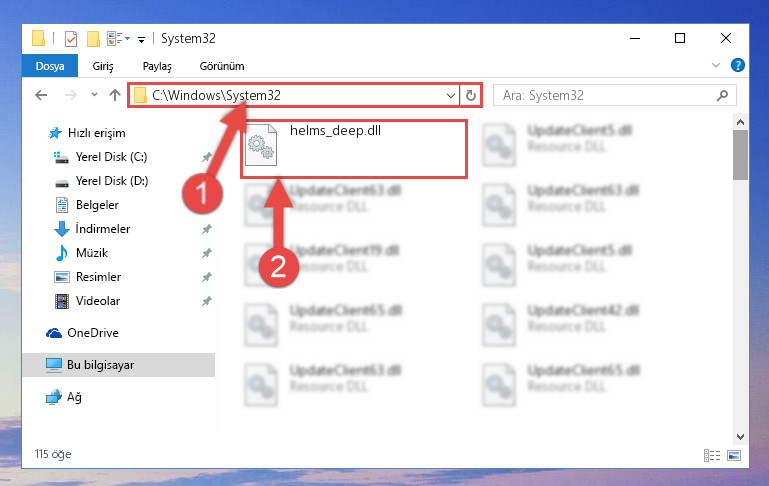Viewport: 769px width, 486px height.
Task: Toggle the pin next to Videolar
Action: (206, 301)
